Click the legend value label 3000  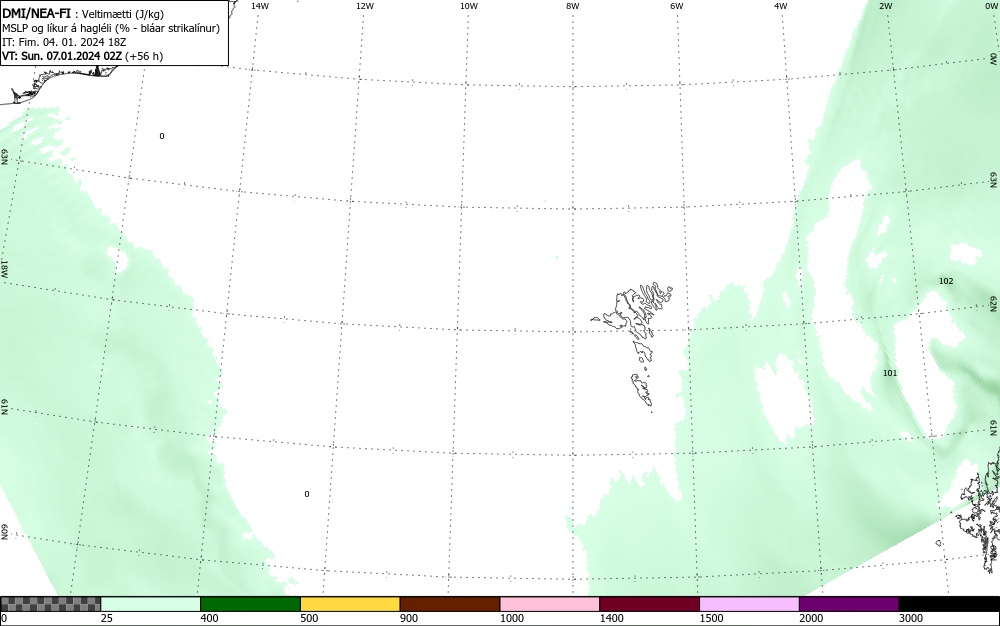[911, 618]
